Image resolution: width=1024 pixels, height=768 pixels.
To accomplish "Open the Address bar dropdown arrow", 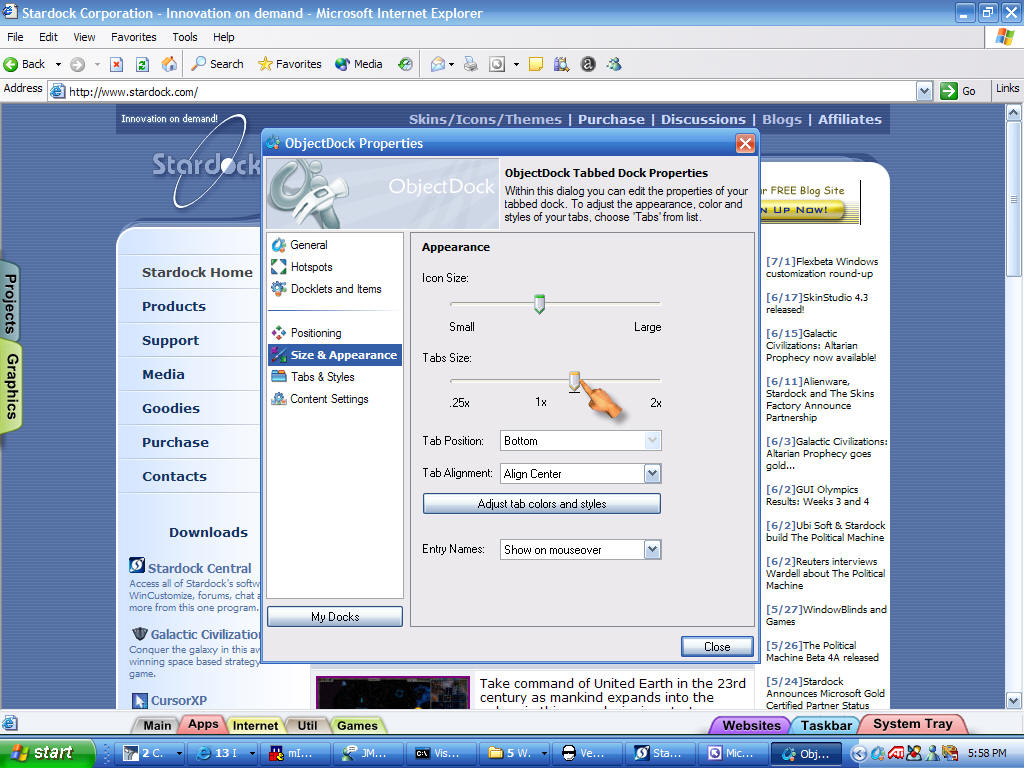I will (924, 91).
